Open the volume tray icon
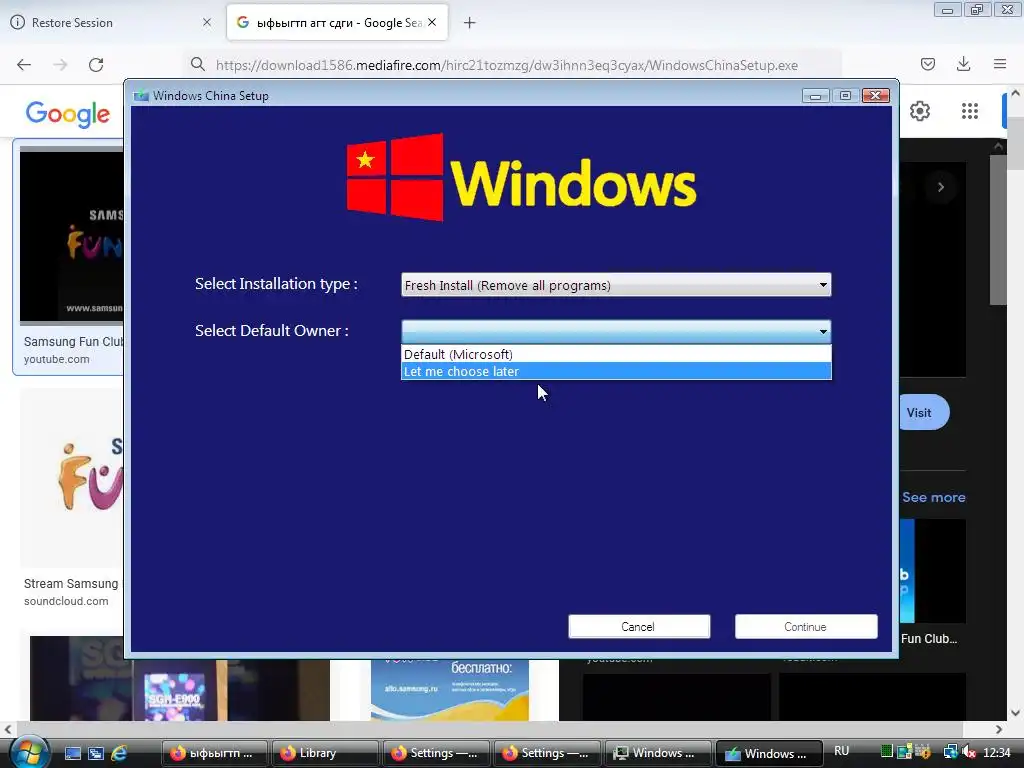The width and height of the screenshot is (1024, 768). 969,752
